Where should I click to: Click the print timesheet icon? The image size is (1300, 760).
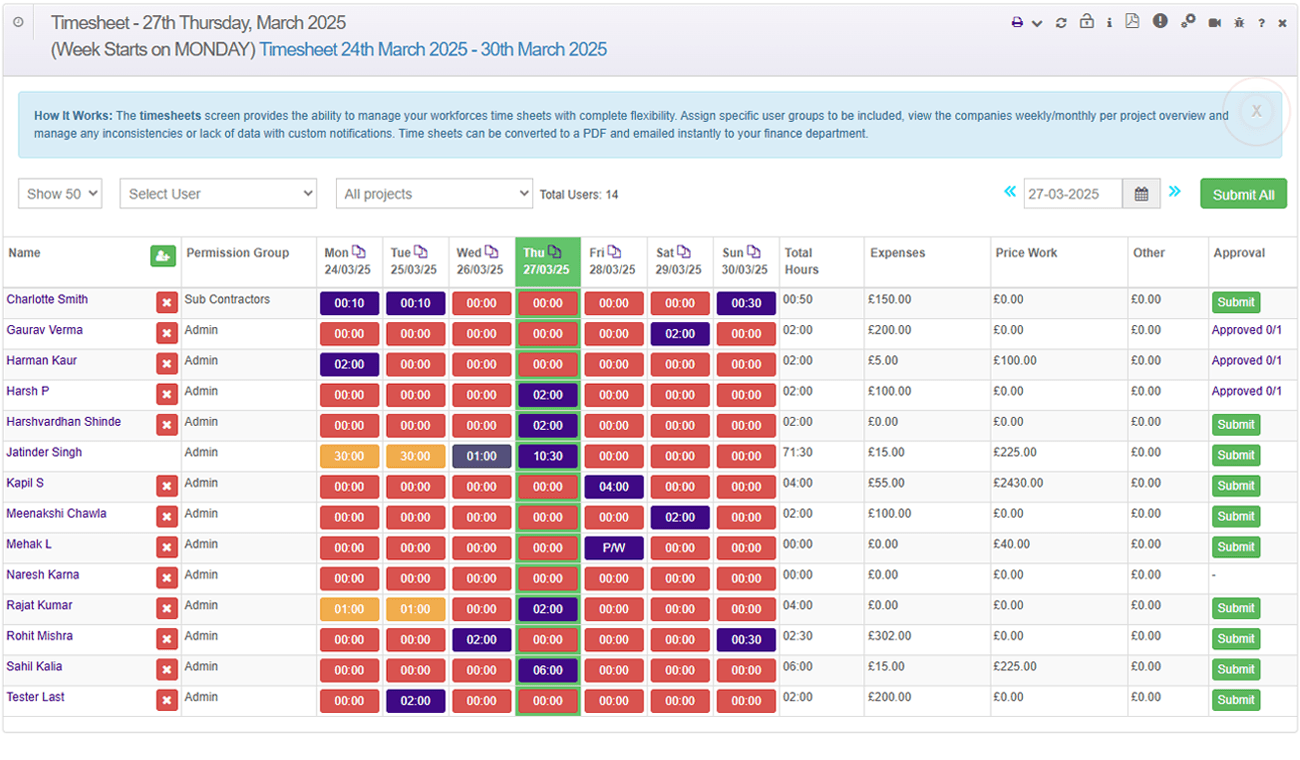[1018, 22]
